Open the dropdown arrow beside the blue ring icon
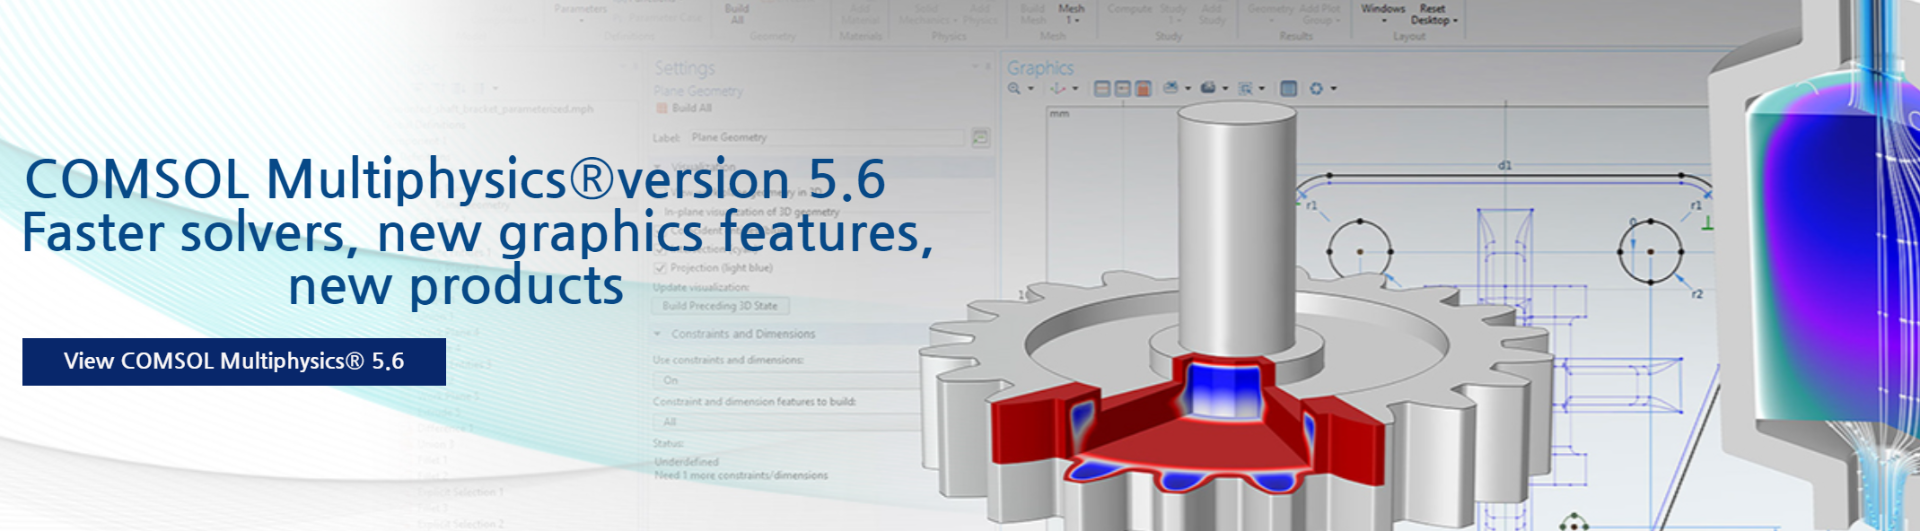Image resolution: width=1920 pixels, height=531 pixels. tap(1334, 88)
